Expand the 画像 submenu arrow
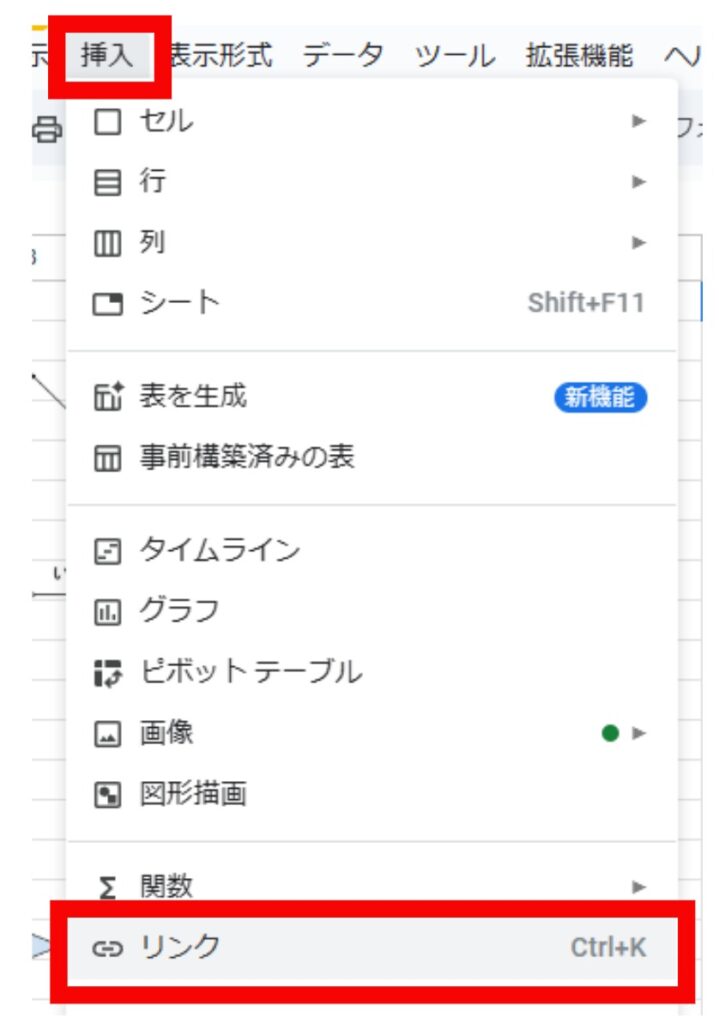This screenshot has height=1024, width=719. point(639,734)
